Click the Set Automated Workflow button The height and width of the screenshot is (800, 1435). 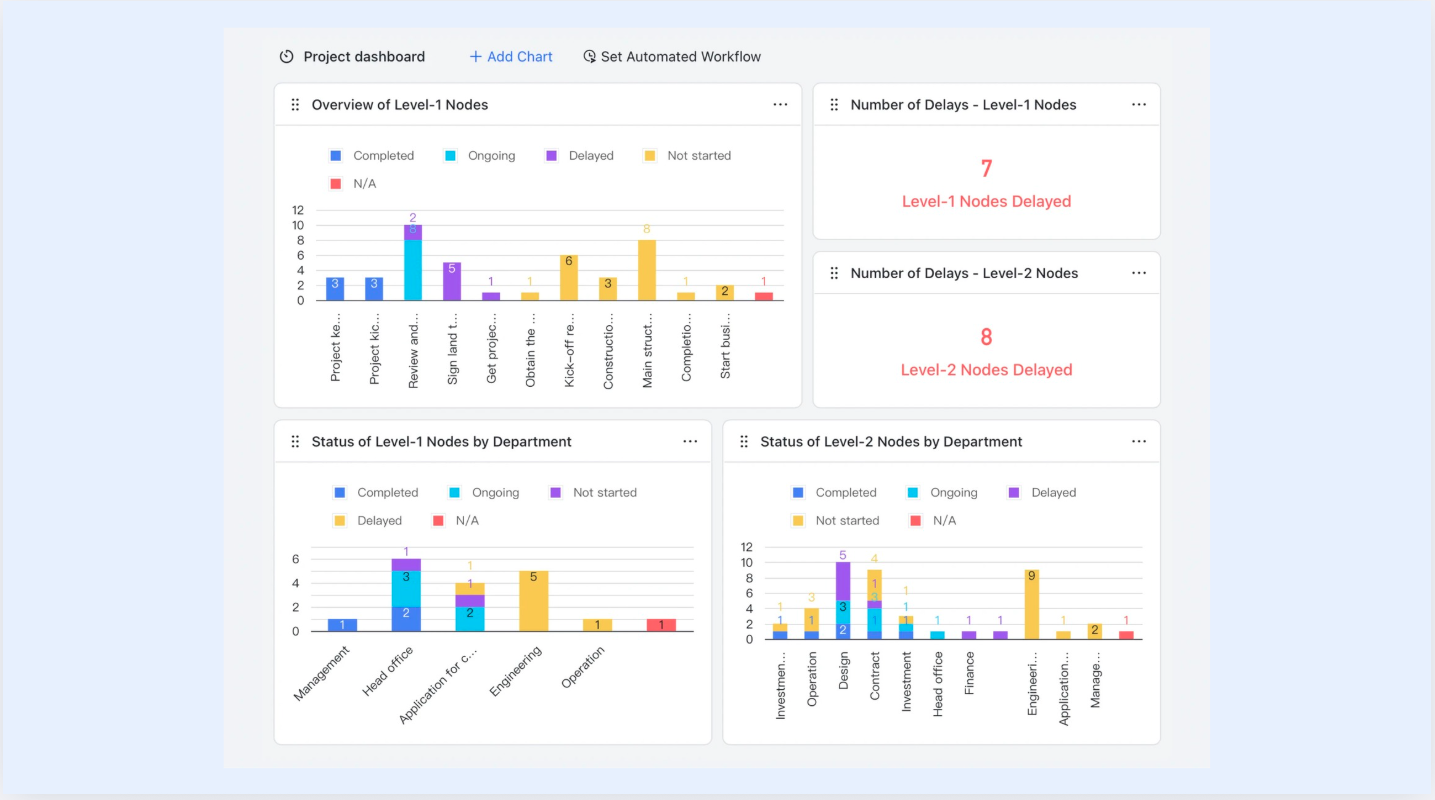pyautogui.click(x=672, y=57)
